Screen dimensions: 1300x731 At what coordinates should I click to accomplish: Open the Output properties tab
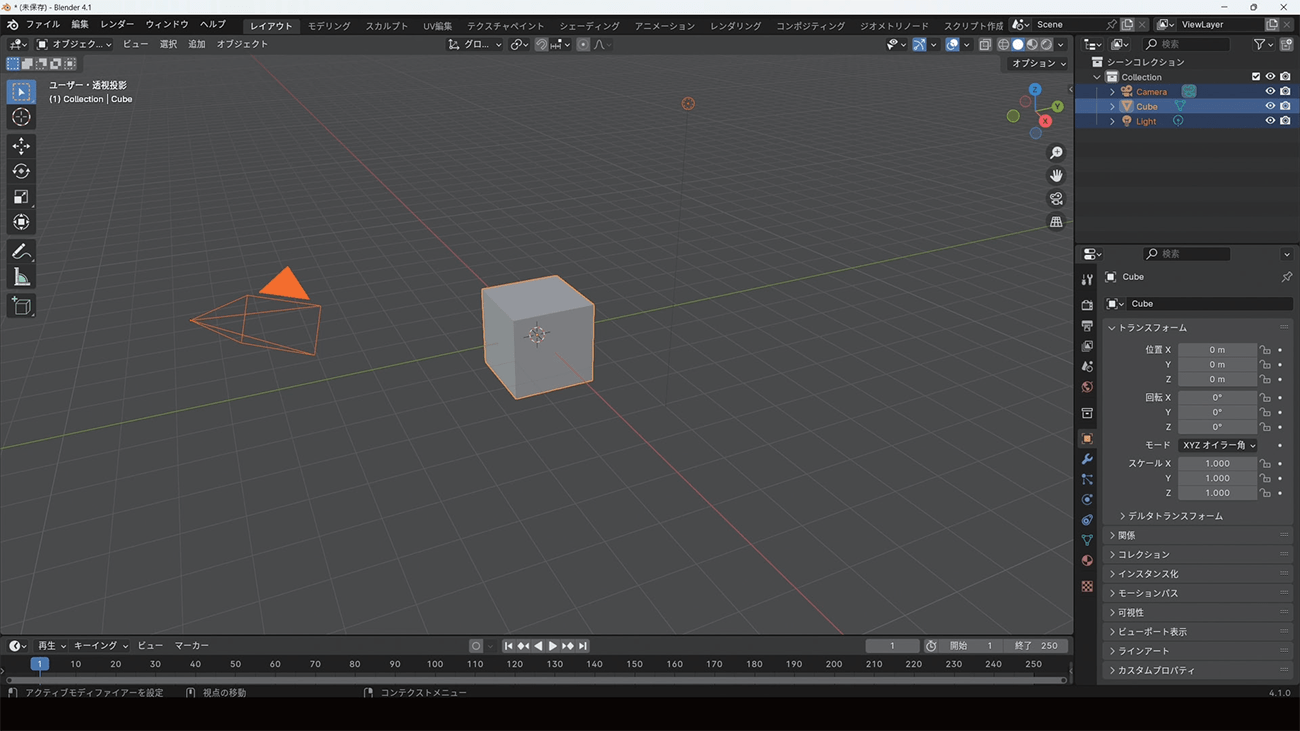(x=1087, y=326)
